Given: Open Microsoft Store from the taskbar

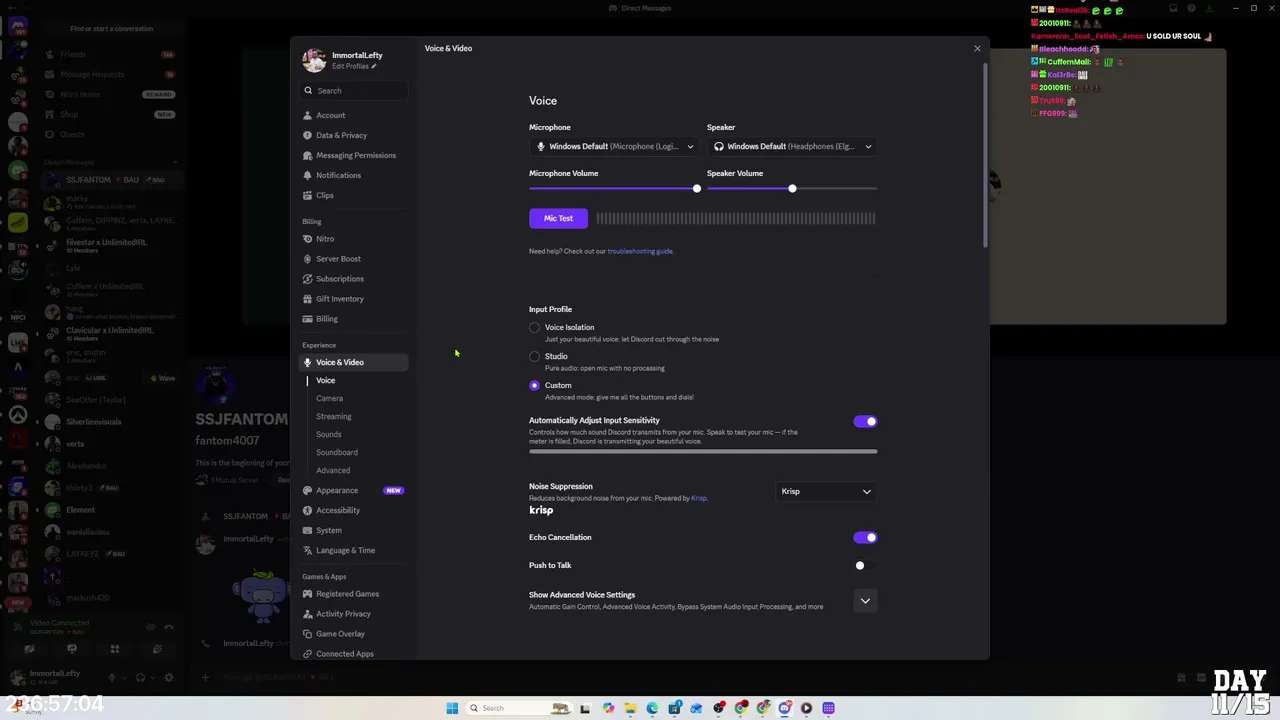Looking at the screenshot, I should pos(674,708).
